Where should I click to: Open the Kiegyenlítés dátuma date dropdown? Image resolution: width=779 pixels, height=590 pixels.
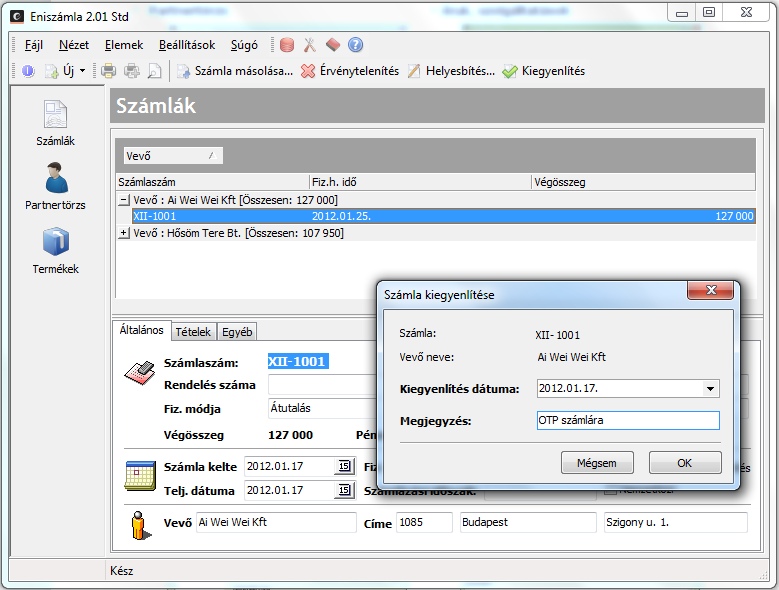710,389
